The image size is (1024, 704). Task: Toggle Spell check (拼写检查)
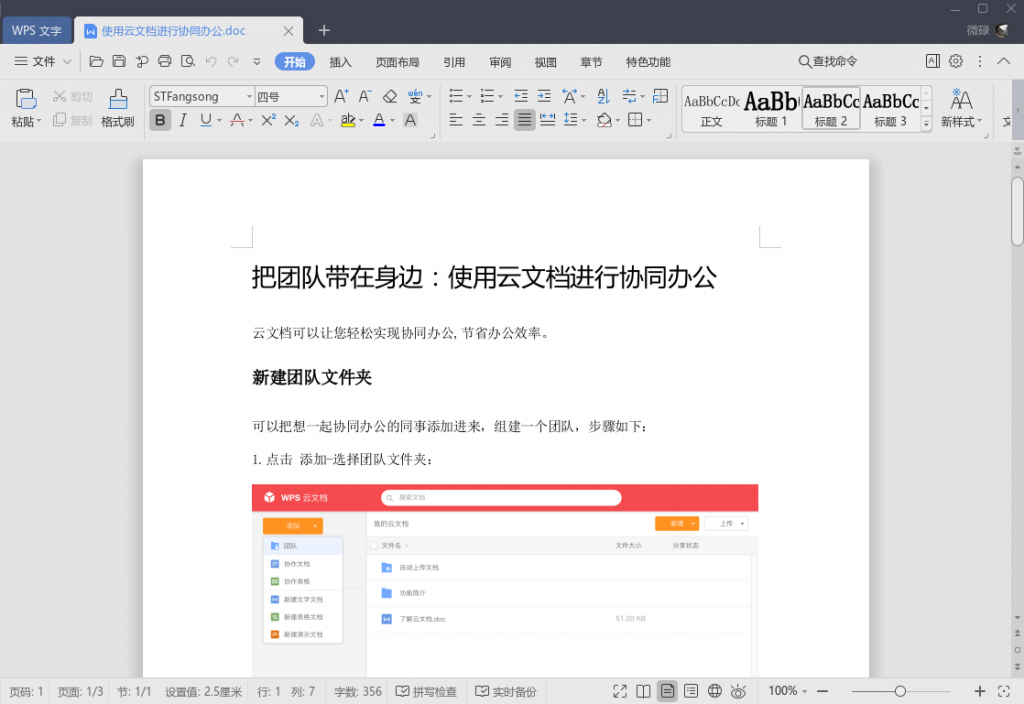click(426, 692)
